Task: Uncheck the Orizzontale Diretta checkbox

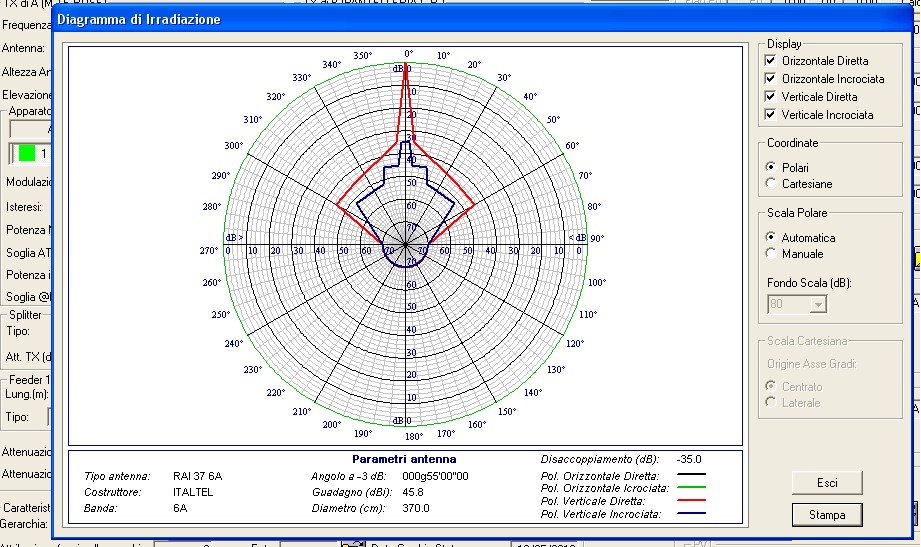Action: pyautogui.click(x=770, y=61)
